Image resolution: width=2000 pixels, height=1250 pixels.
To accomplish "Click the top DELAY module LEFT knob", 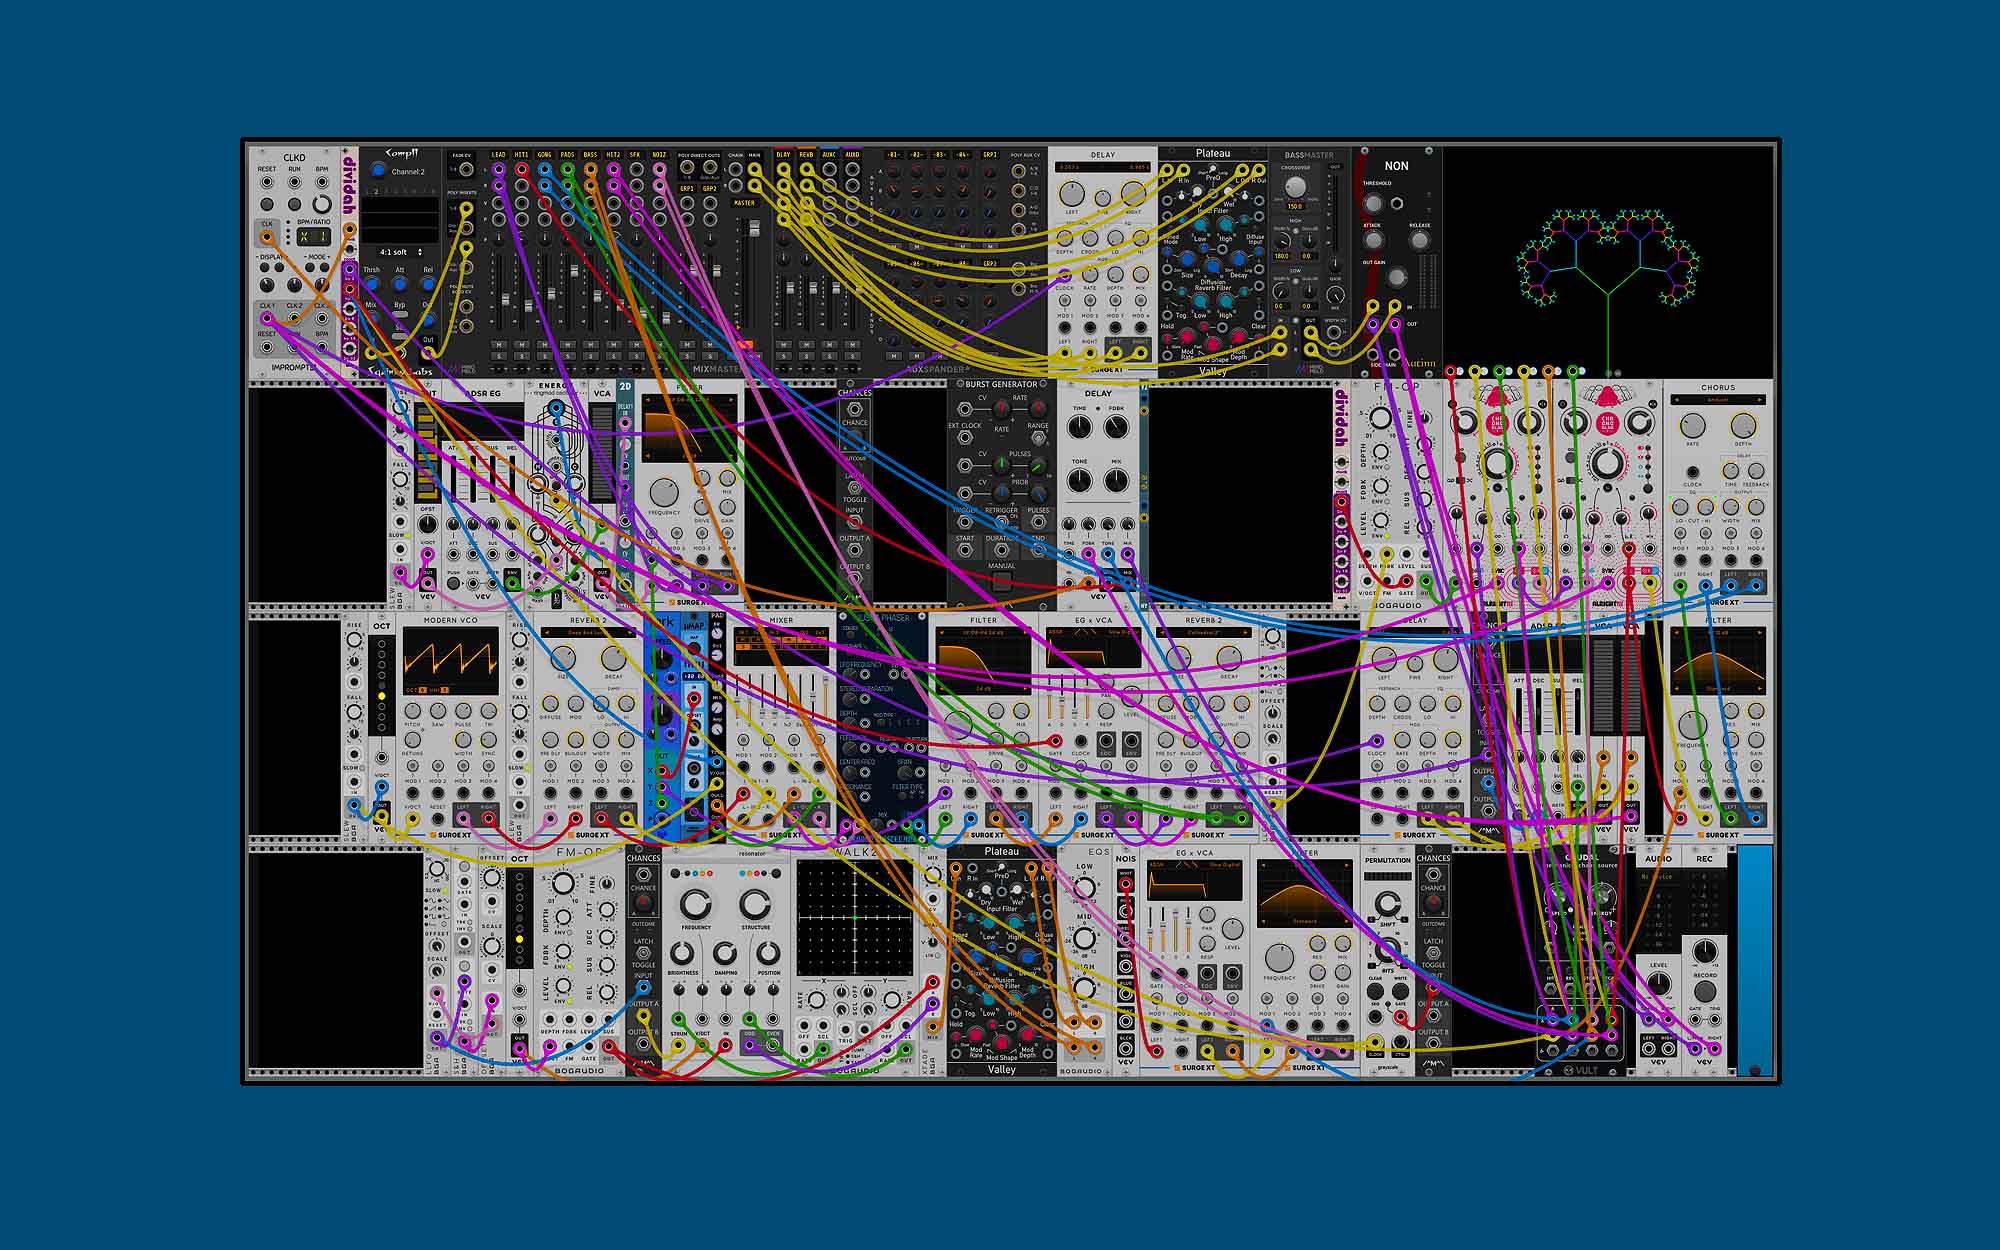I will point(1072,194).
